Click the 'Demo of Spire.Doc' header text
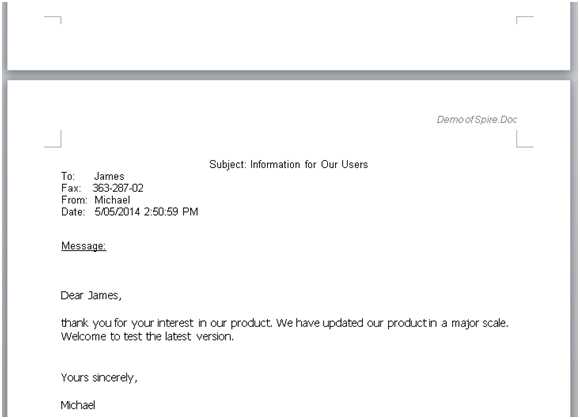Image resolution: width=580 pixels, height=419 pixels. (477, 119)
